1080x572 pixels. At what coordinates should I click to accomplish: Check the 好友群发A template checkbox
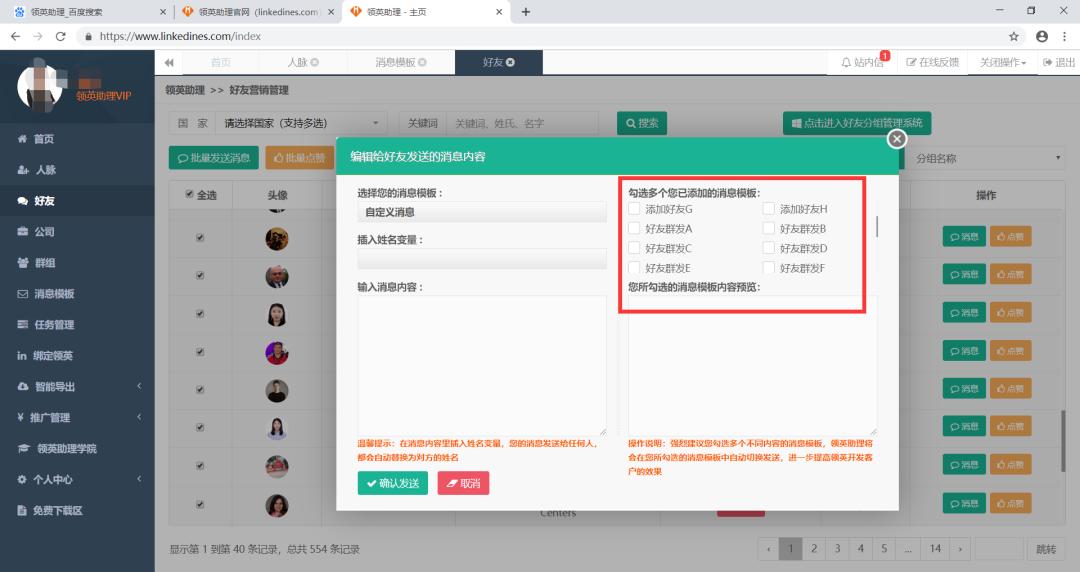click(x=634, y=228)
